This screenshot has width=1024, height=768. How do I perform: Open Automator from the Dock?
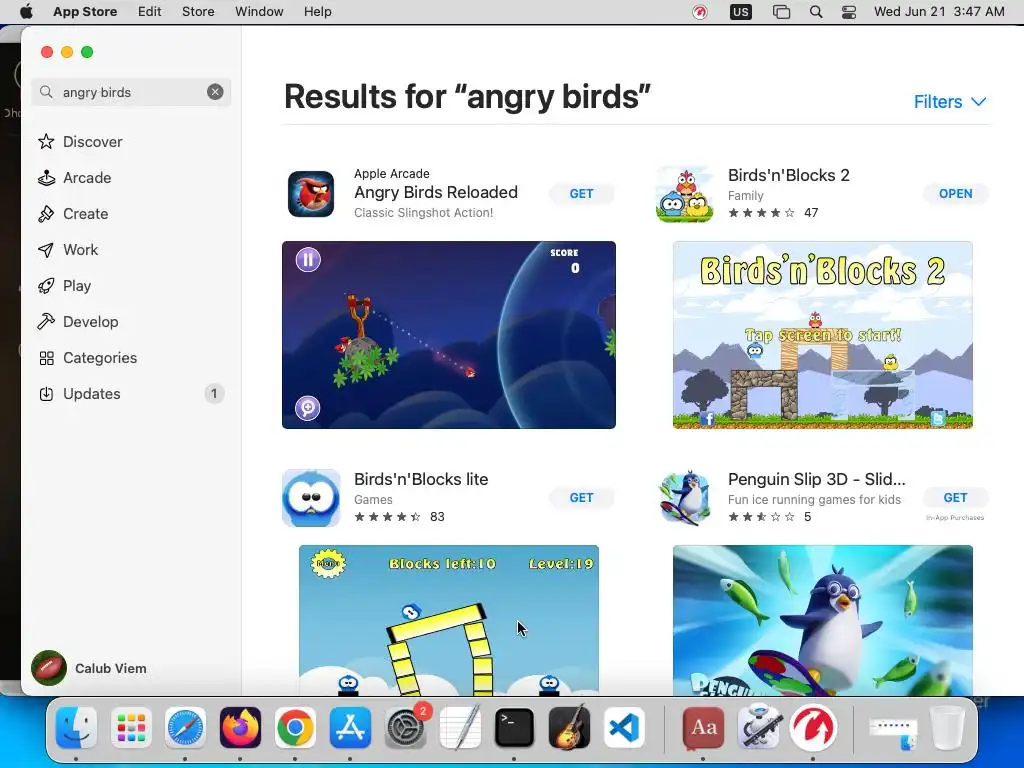pyautogui.click(x=758, y=728)
